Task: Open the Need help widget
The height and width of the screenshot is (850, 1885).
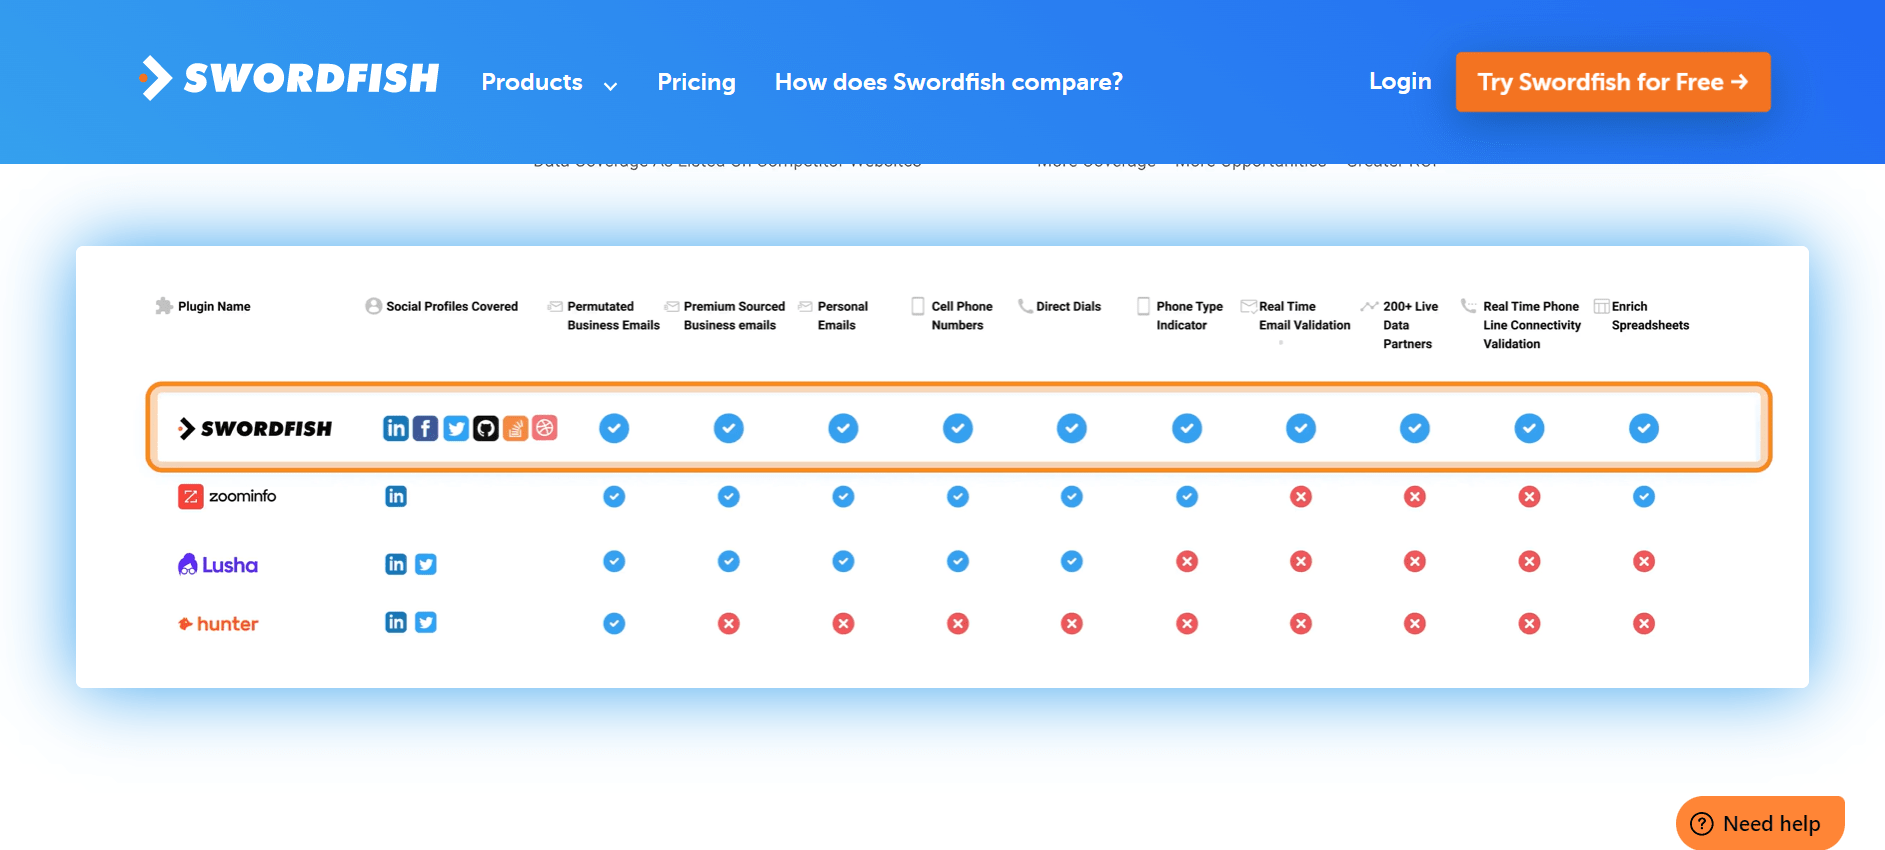Action: click(1760, 822)
